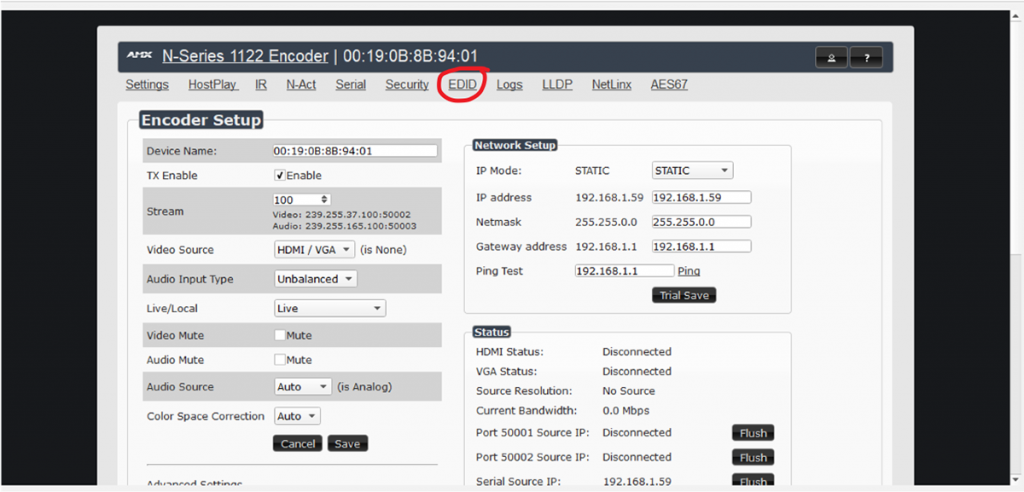Click the Device Name input field

355,150
